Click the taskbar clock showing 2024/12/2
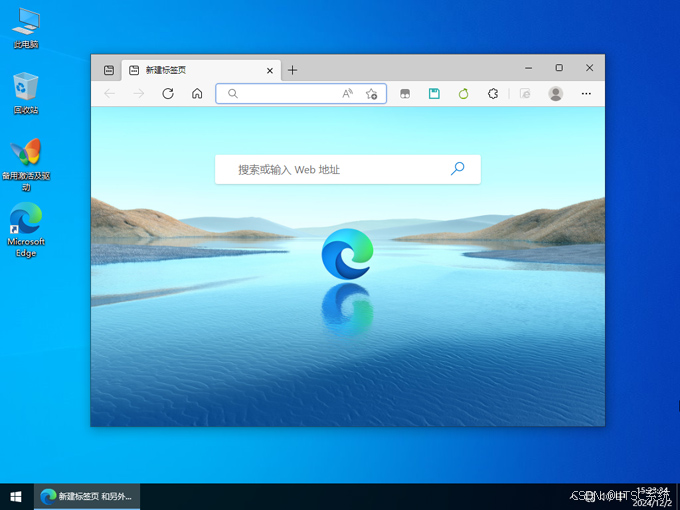The height and width of the screenshot is (510, 680). point(653,497)
